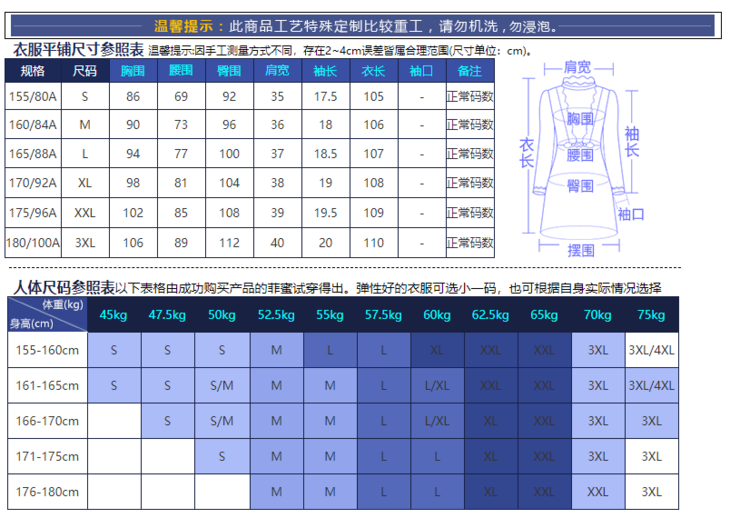The image size is (730, 518).
Task: Select the 胸围 column header in size table
Action: (x=133, y=71)
